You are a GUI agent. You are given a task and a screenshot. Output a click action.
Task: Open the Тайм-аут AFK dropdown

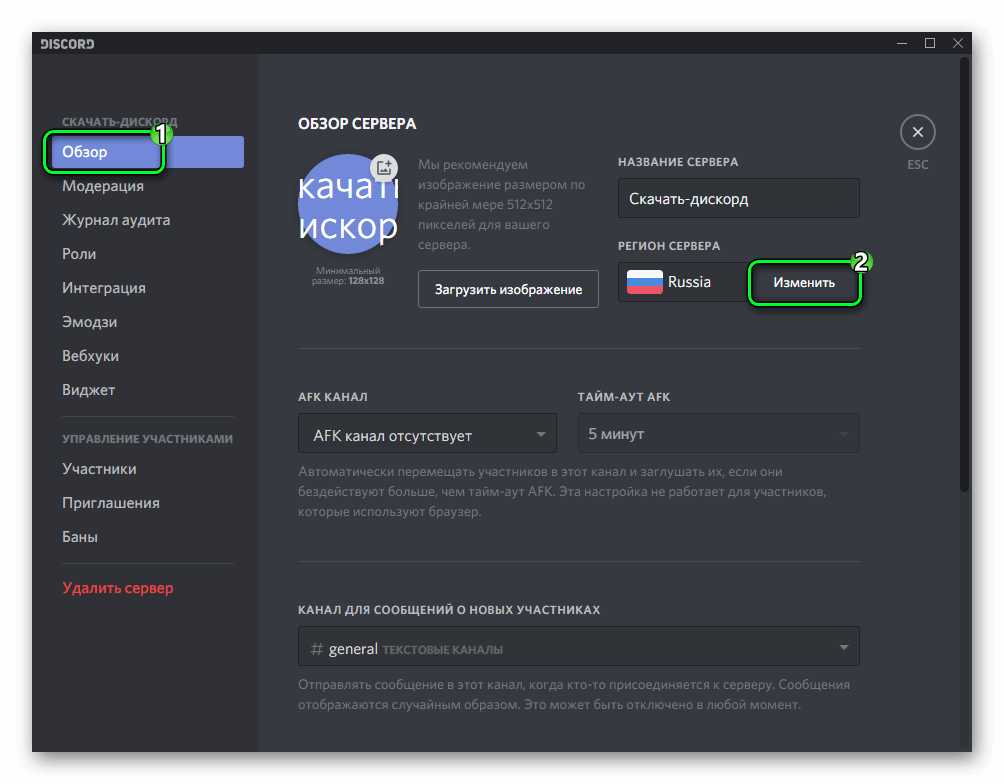(x=718, y=434)
